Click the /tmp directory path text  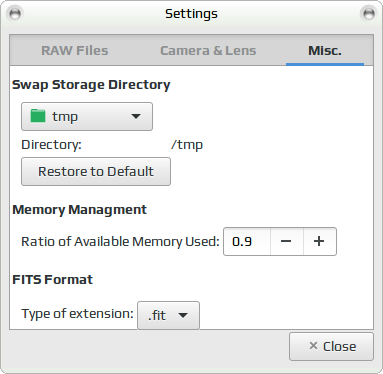[x=187, y=145]
